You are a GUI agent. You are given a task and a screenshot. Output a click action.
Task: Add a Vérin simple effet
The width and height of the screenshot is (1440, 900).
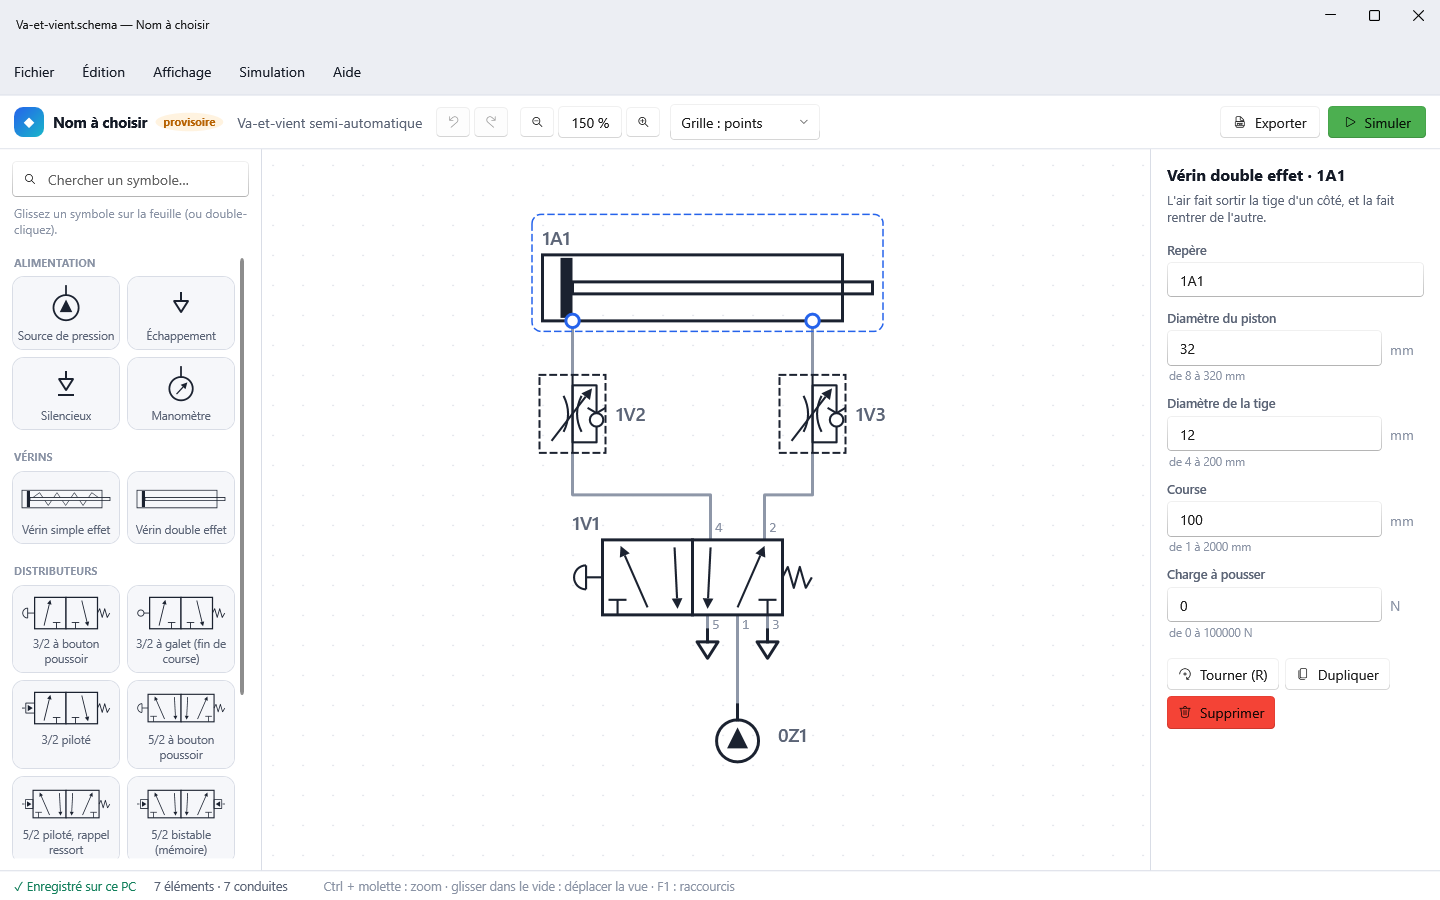(66, 508)
